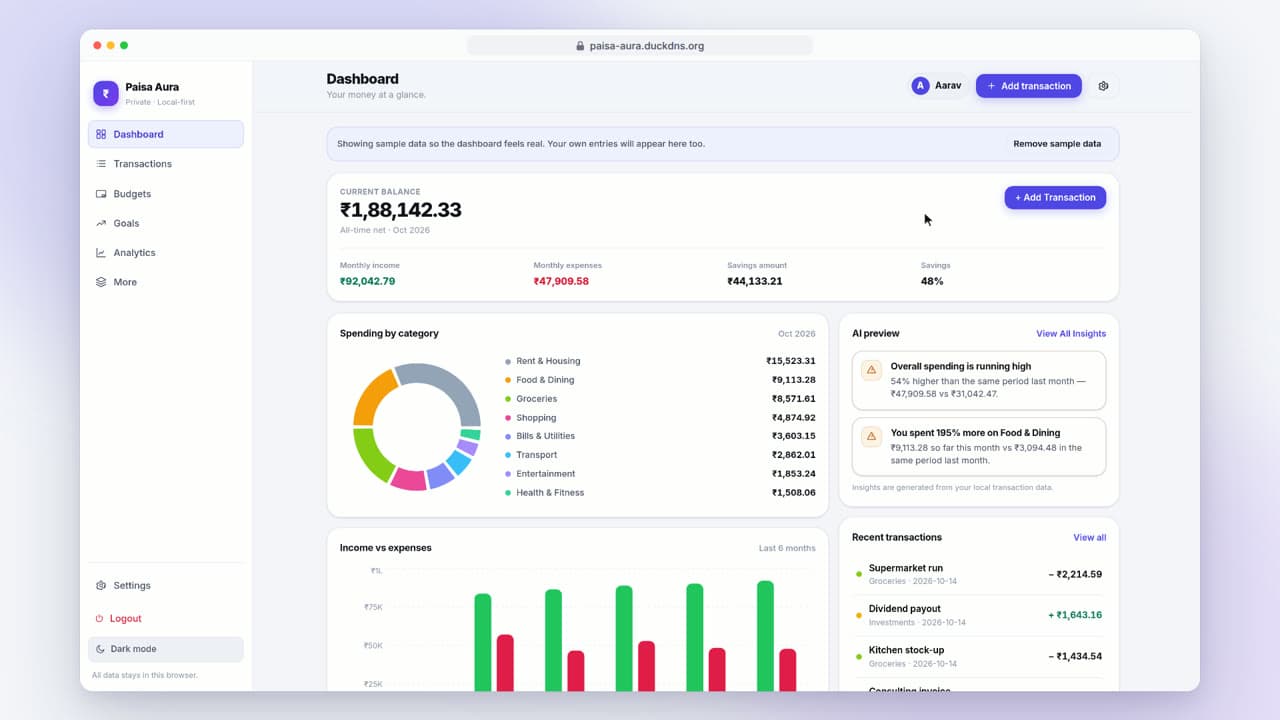Click the Entertainment category label
Screen dimensions: 1280x720
pos(546,474)
